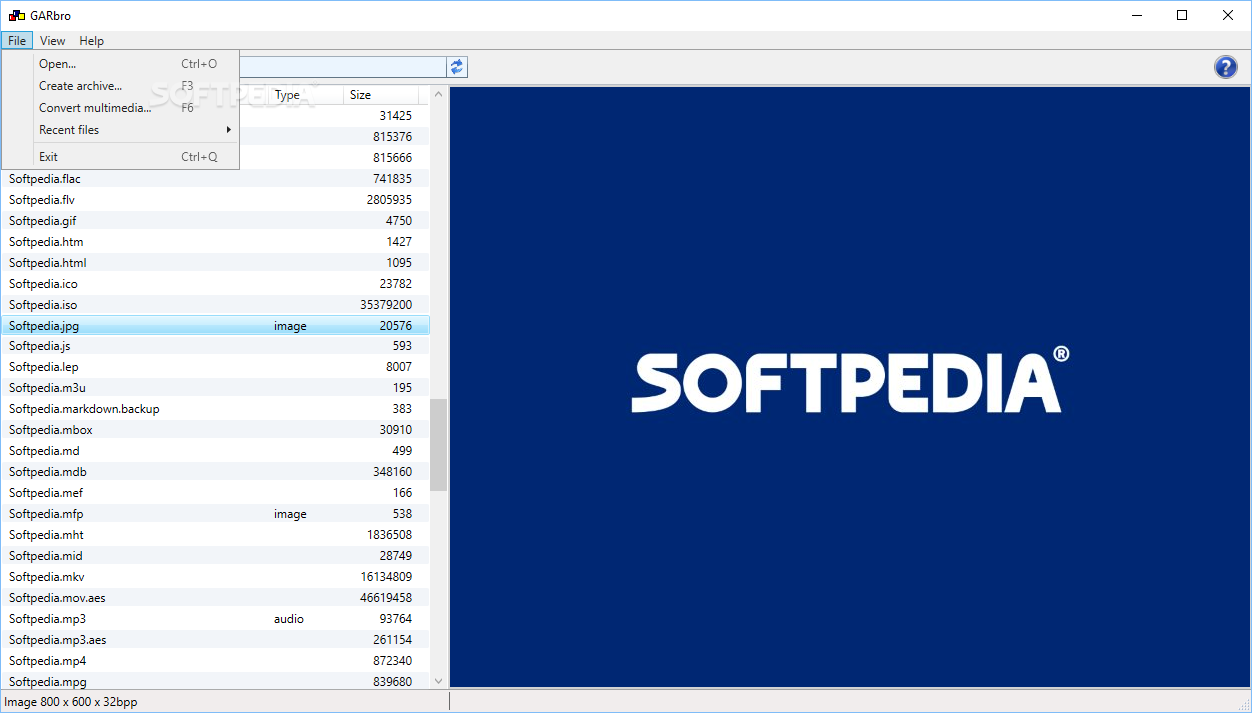The image size is (1252, 713).
Task: Click the file list scrollbar thumb
Action: (x=438, y=444)
